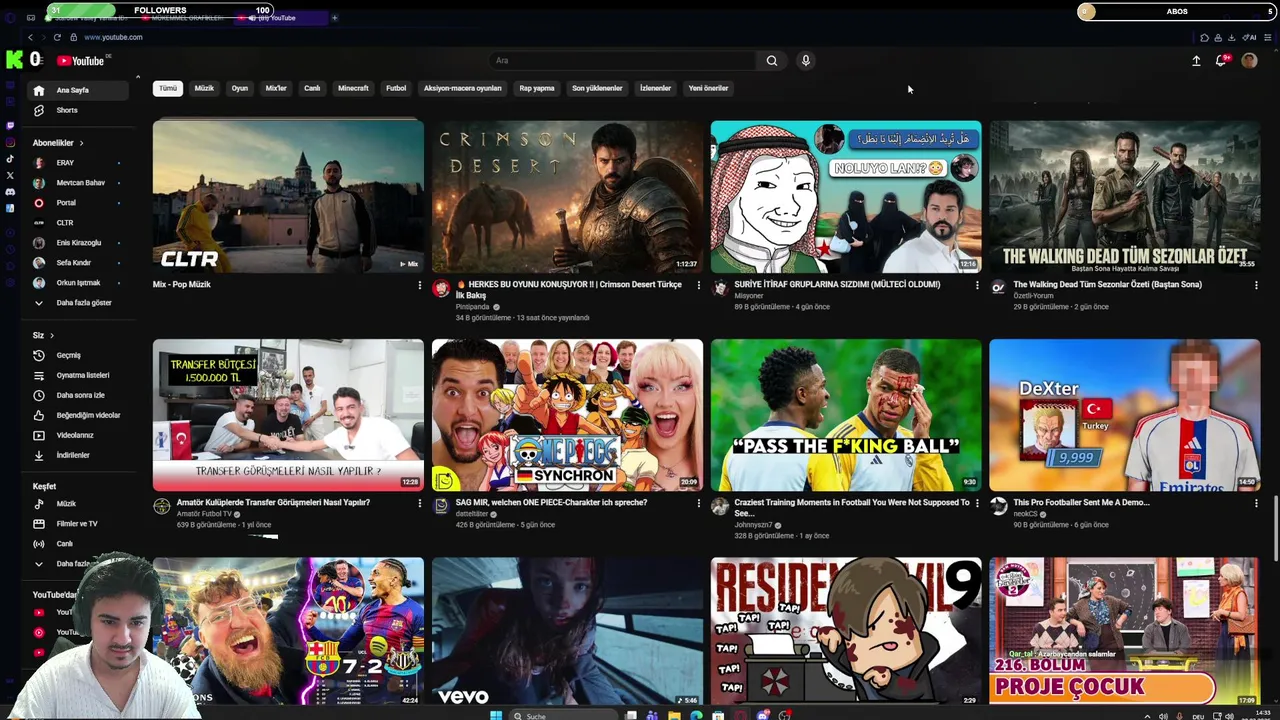Open Filmler ve TV section
Screen dimensions: 1280x720
click(79, 524)
